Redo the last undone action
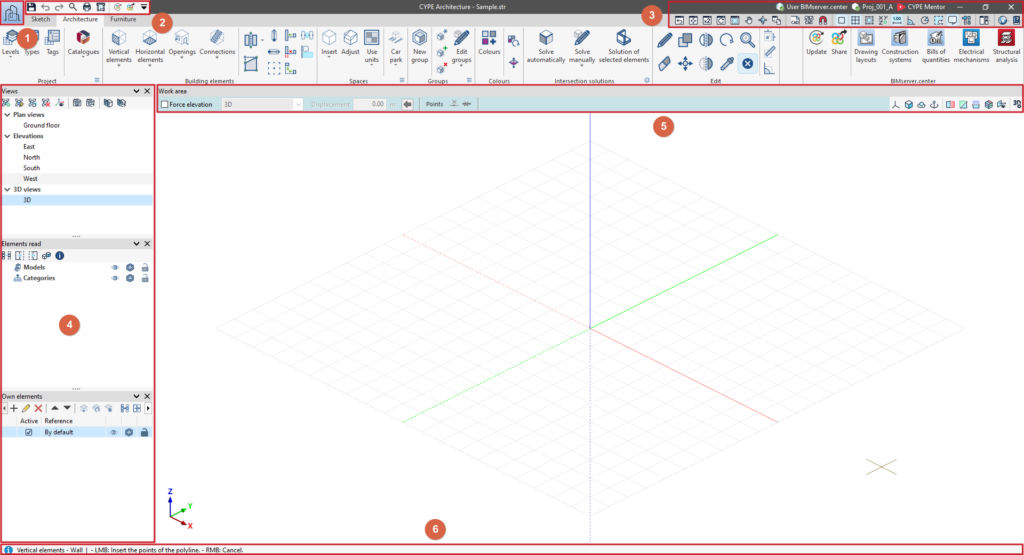The height and width of the screenshot is (555, 1024). tap(59, 7)
